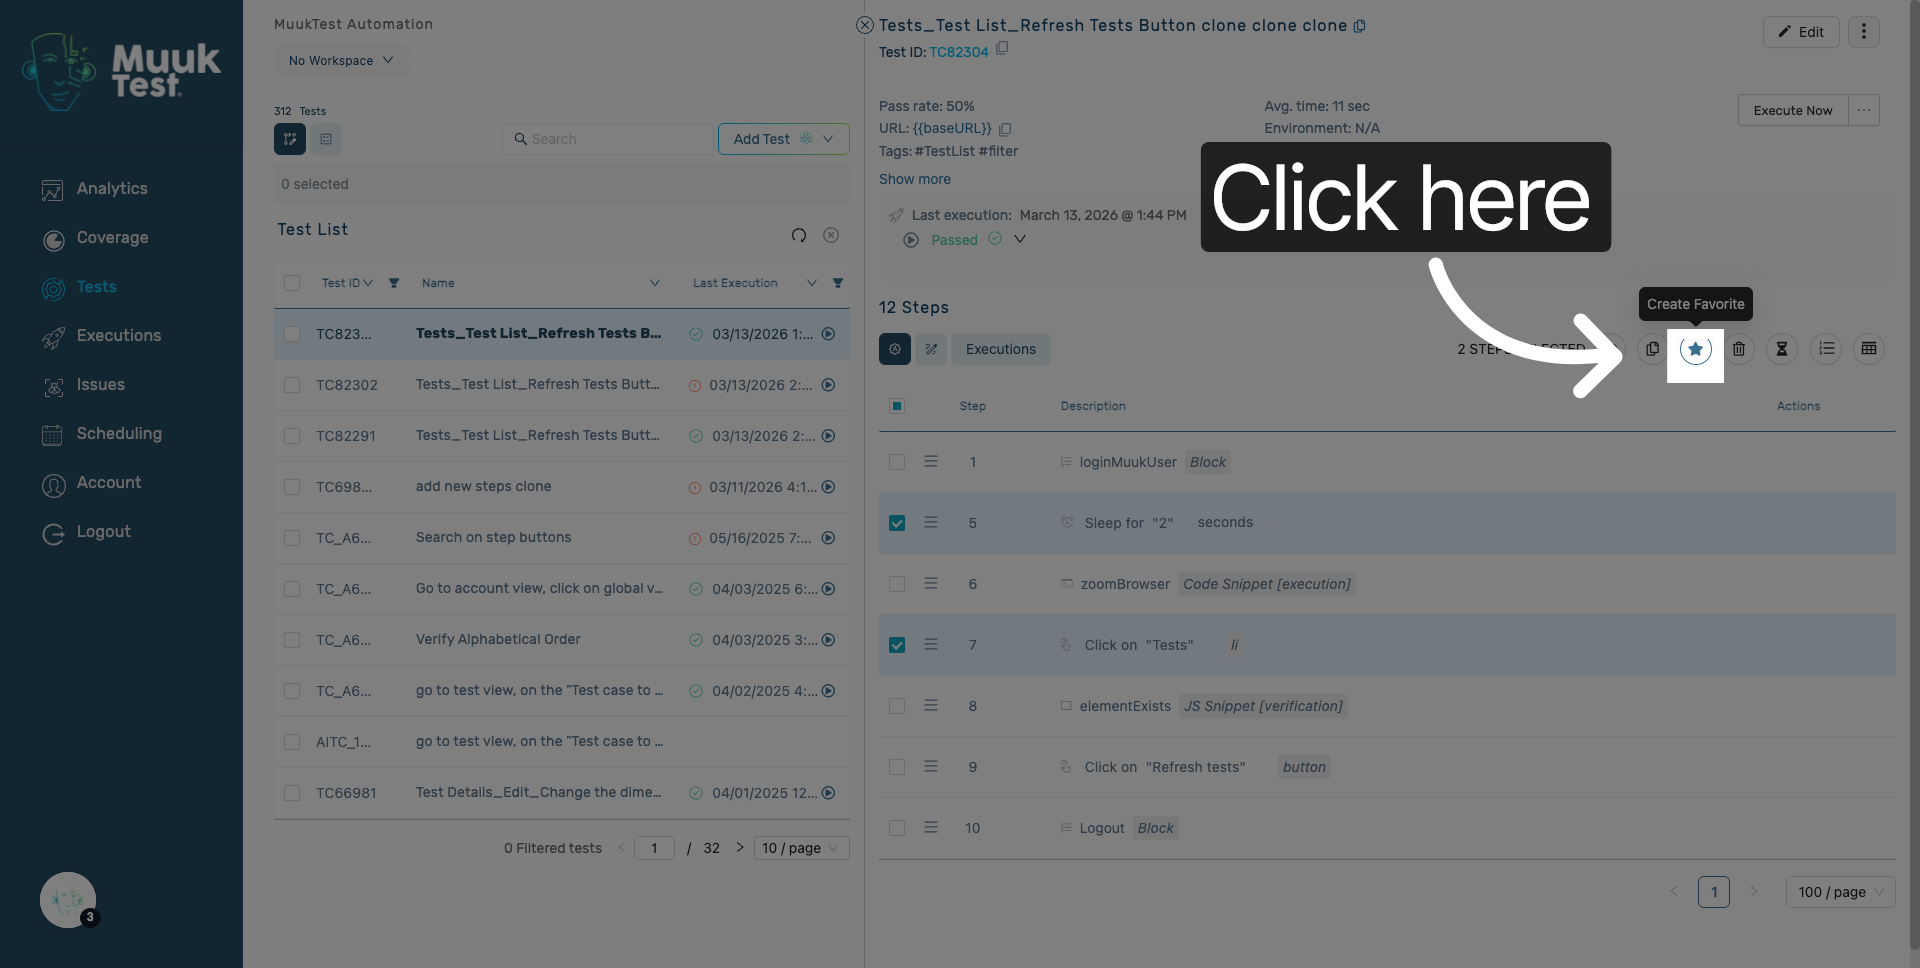
Task: Click the edit steps pencil icon
Action: tap(931, 349)
